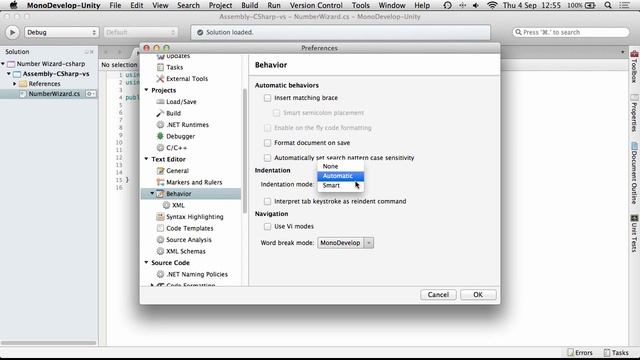Enable Insert matching brace checkbox
The height and width of the screenshot is (360, 640).
(x=267, y=98)
